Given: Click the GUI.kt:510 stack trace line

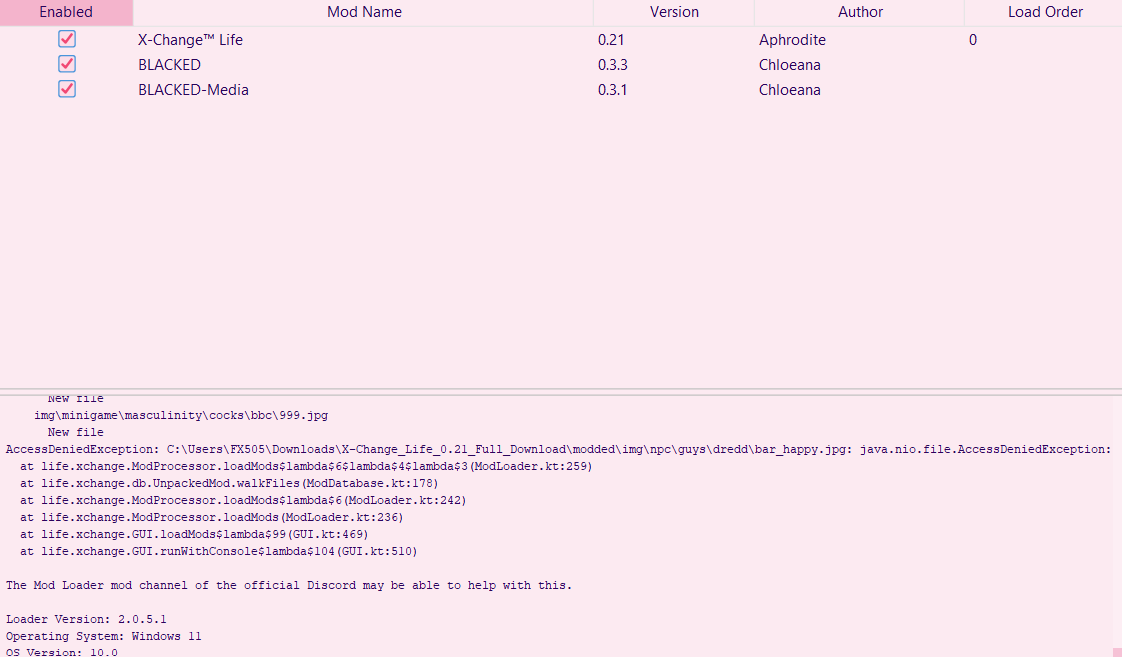Looking at the screenshot, I should click(x=218, y=552).
